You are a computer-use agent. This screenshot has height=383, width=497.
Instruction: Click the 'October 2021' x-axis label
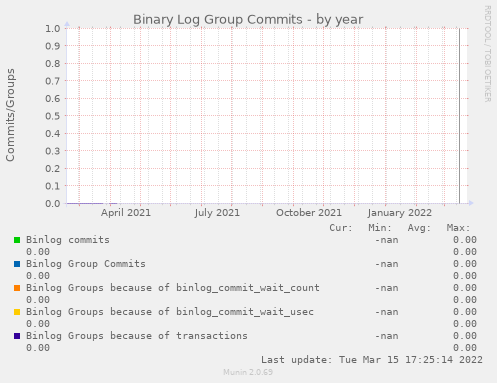309,213
